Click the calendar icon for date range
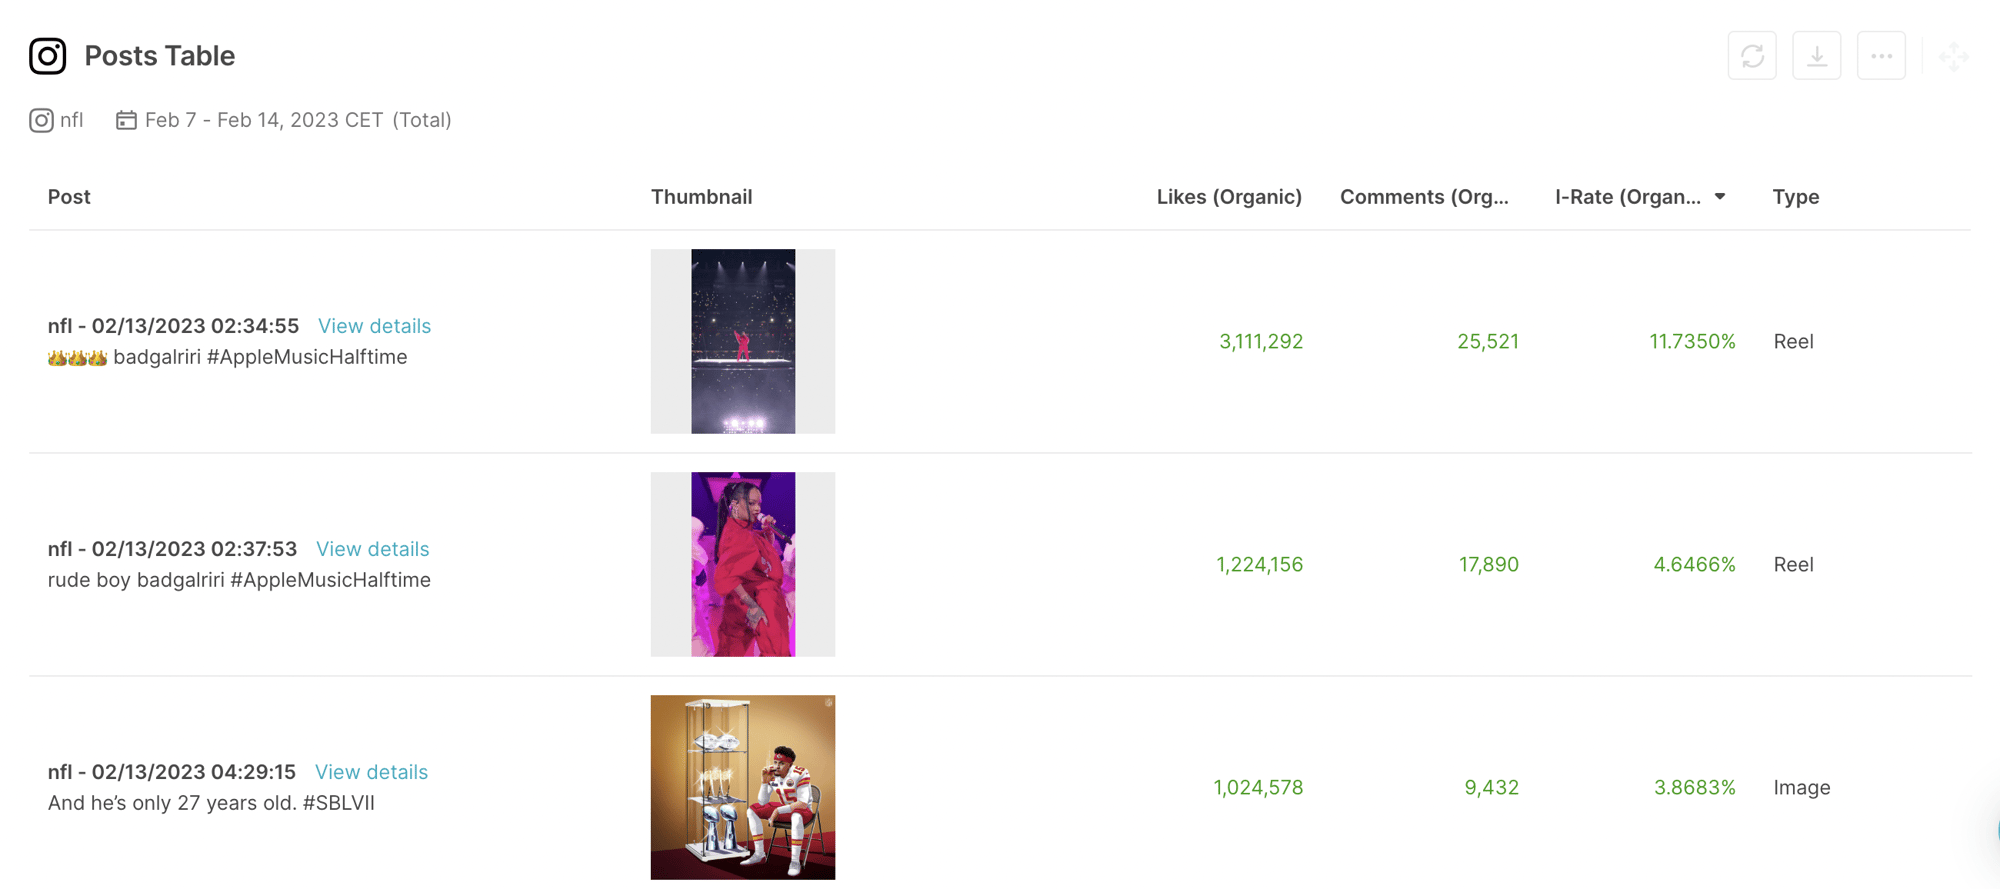 click(x=126, y=121)
